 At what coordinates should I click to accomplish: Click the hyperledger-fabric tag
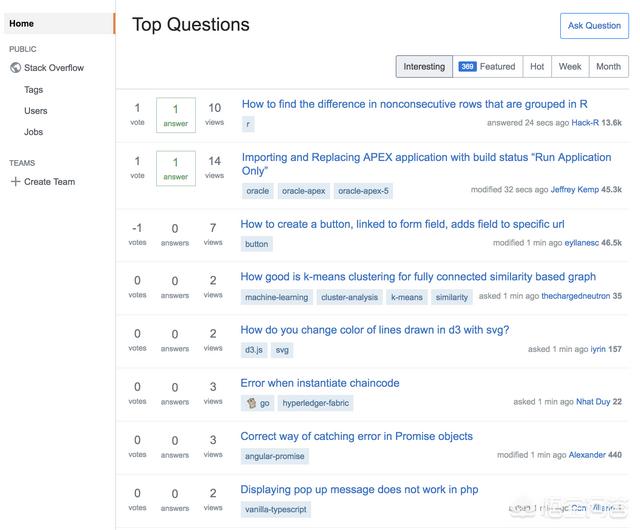(316, 403)
